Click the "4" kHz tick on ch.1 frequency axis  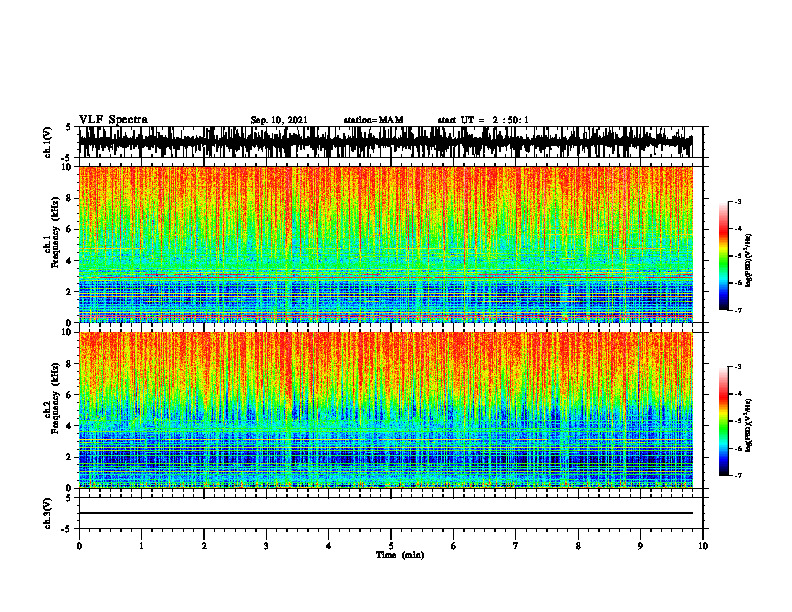click(69, 261)
